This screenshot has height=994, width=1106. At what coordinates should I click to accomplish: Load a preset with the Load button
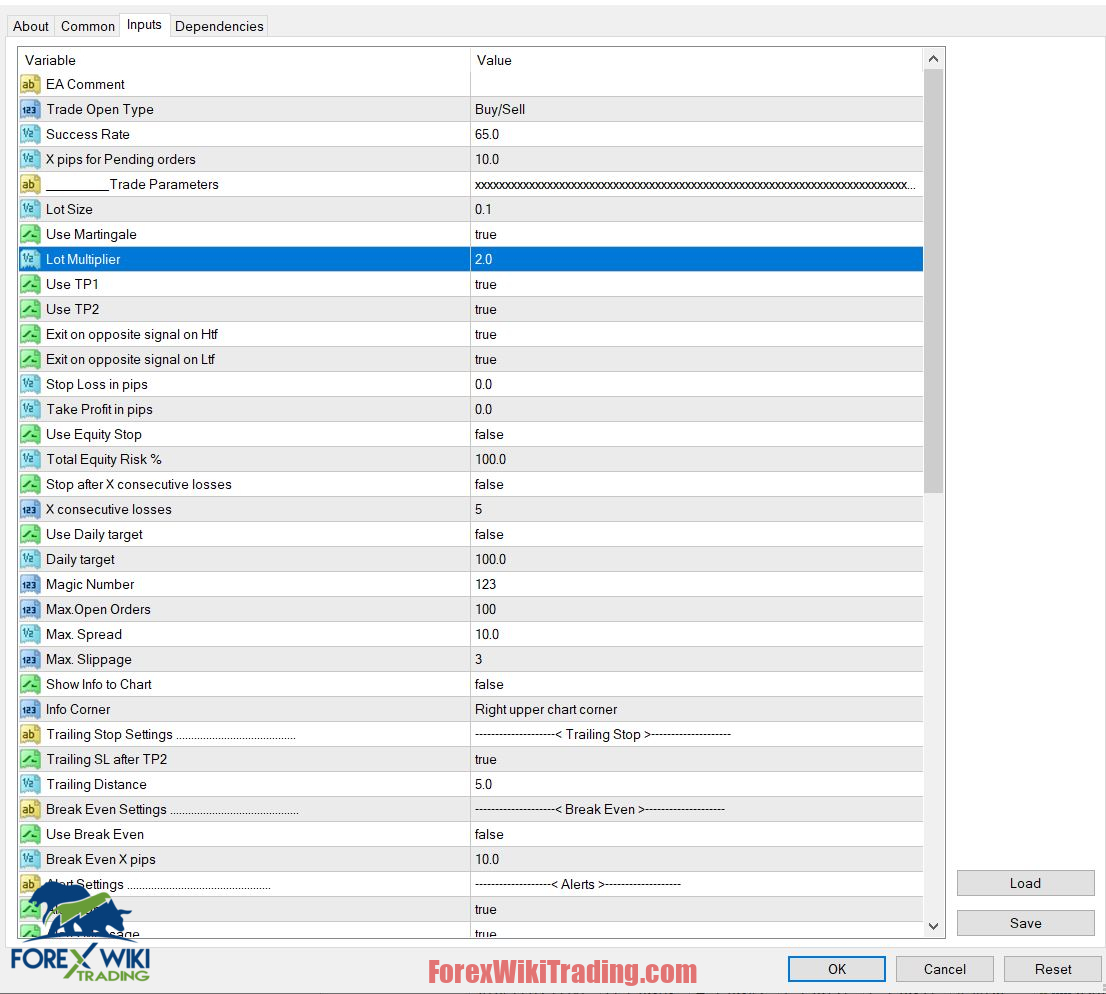click(x=1025, y=883)
